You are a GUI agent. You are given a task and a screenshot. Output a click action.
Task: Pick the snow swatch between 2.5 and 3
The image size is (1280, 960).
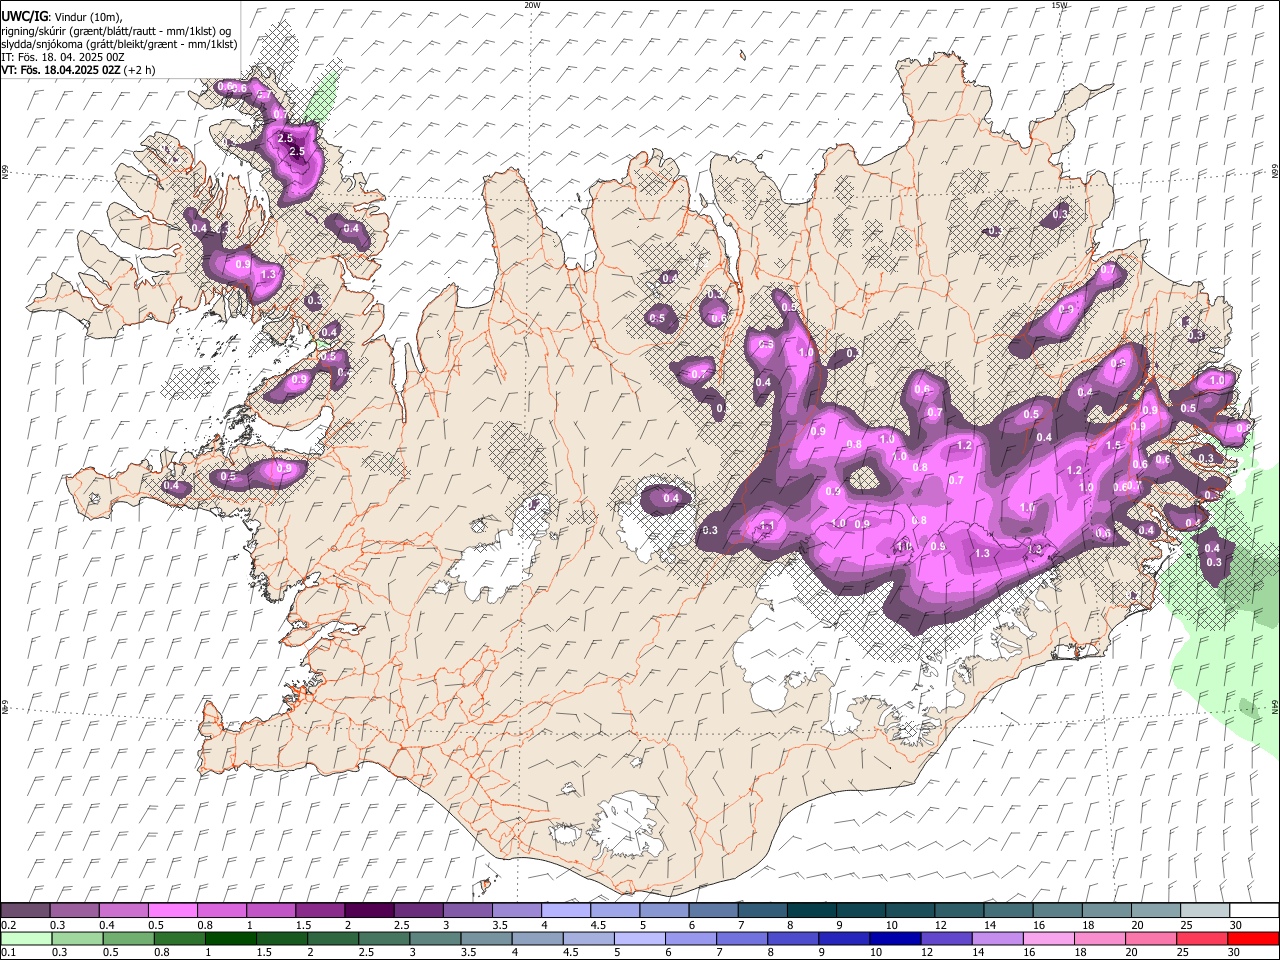[x=418, y=911]
